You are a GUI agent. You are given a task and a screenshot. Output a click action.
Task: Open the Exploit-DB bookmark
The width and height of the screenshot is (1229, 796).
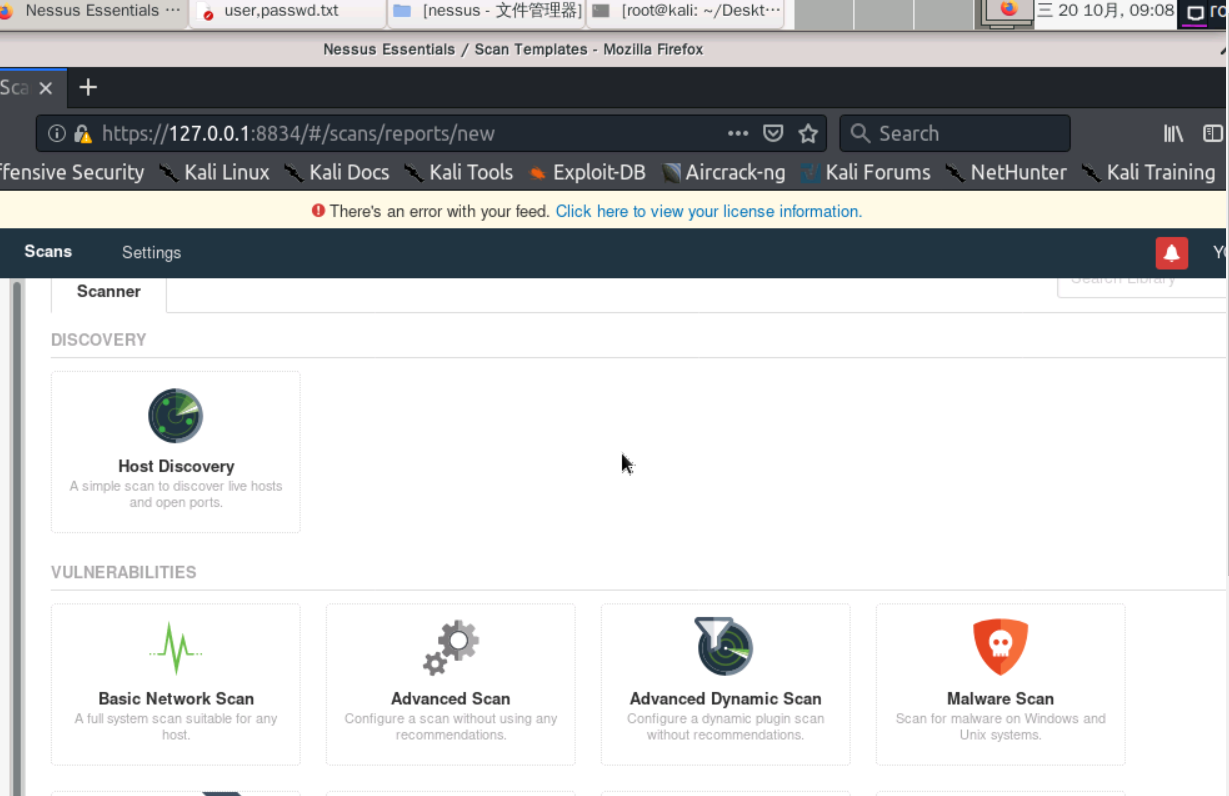(x=587, y=173)
